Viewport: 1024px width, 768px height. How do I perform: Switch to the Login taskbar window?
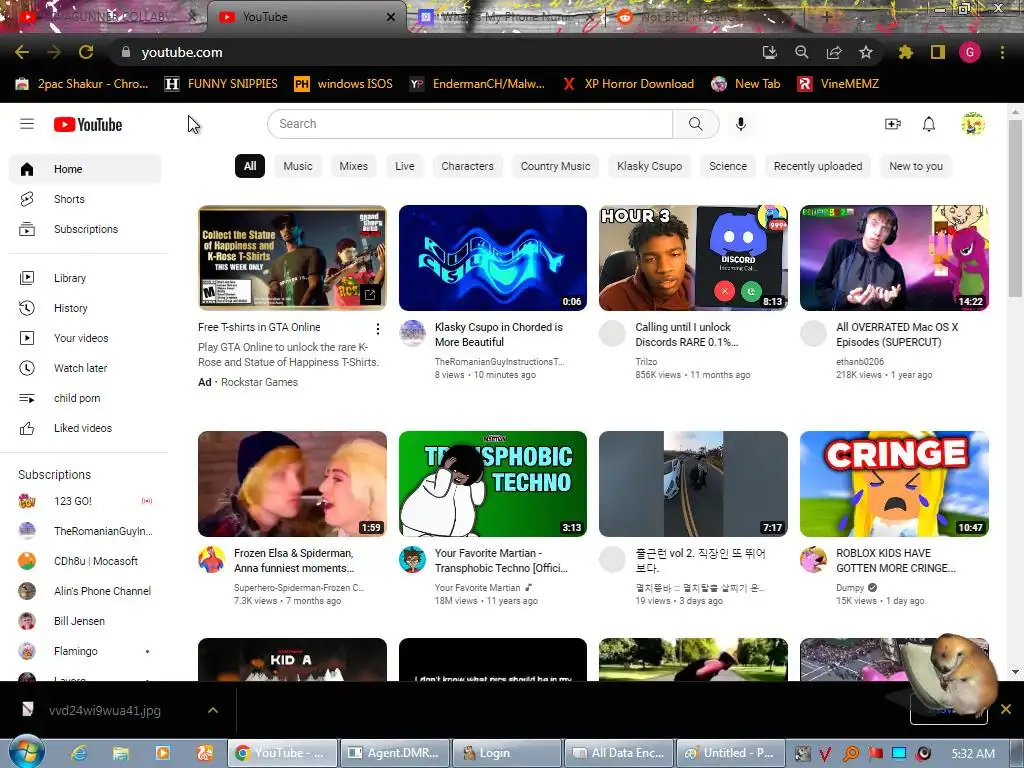(507, 753)
